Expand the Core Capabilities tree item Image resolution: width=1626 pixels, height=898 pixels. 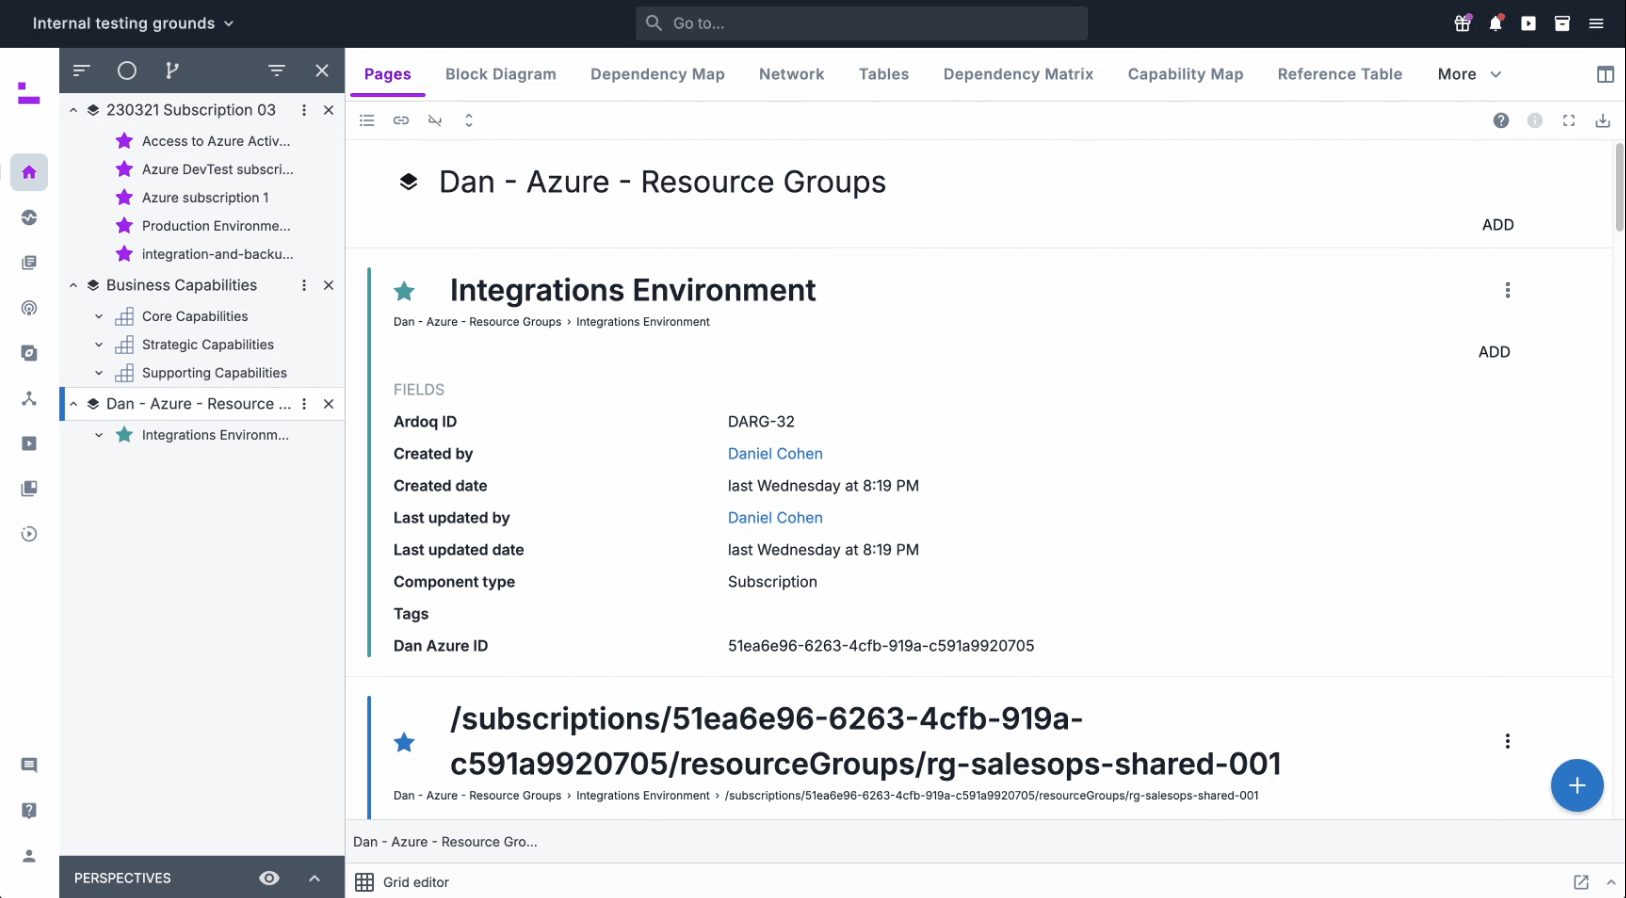pyautogui.click(x=99, y=316)
